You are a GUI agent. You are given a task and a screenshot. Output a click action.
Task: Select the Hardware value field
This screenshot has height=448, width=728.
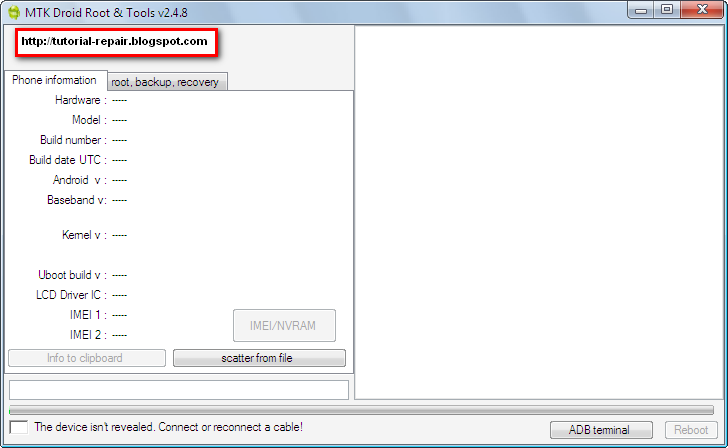click(119, 100)
